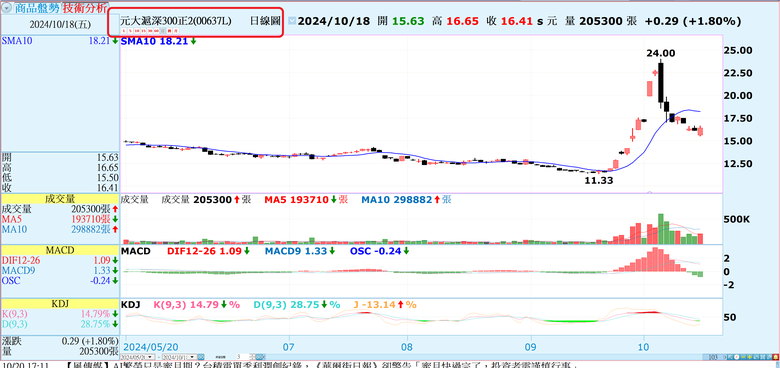Zoom out with the yellow minus icon

[x=743, y=357]
